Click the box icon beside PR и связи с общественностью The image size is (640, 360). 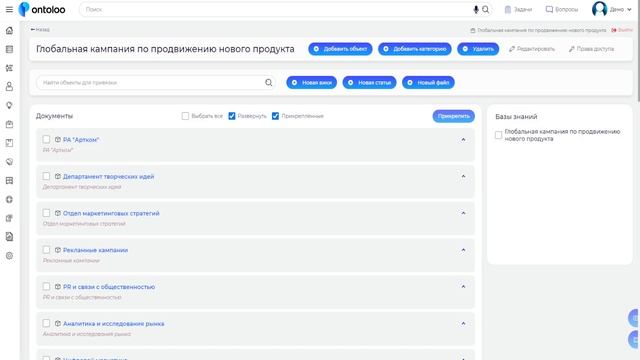tap(58, 287)
